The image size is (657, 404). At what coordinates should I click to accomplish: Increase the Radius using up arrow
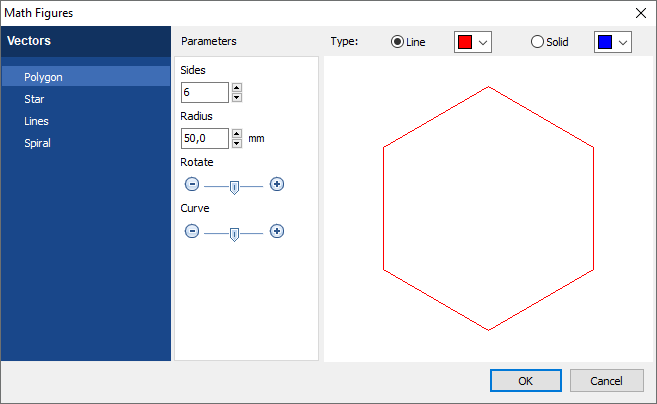237,134
